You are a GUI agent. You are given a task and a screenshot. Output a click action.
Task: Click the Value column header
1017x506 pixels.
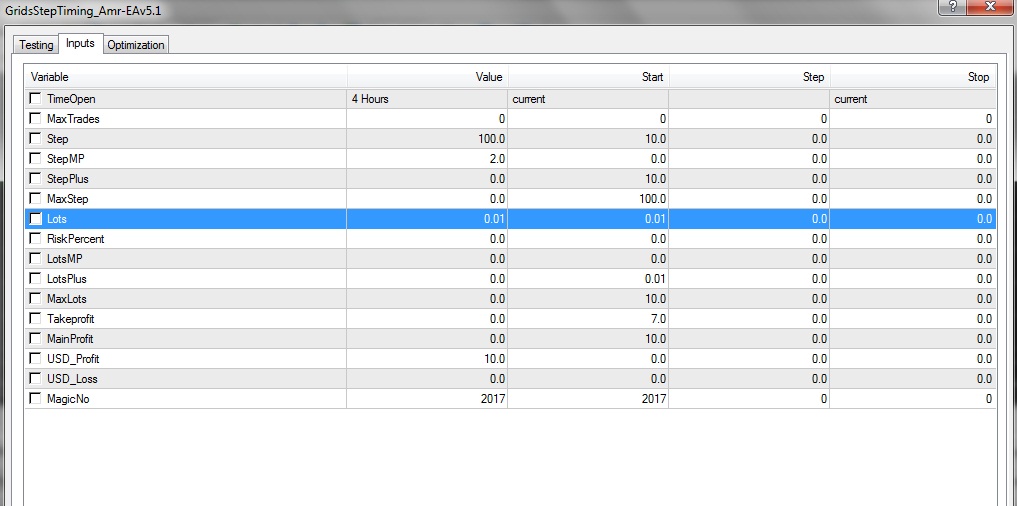(427, 77)
